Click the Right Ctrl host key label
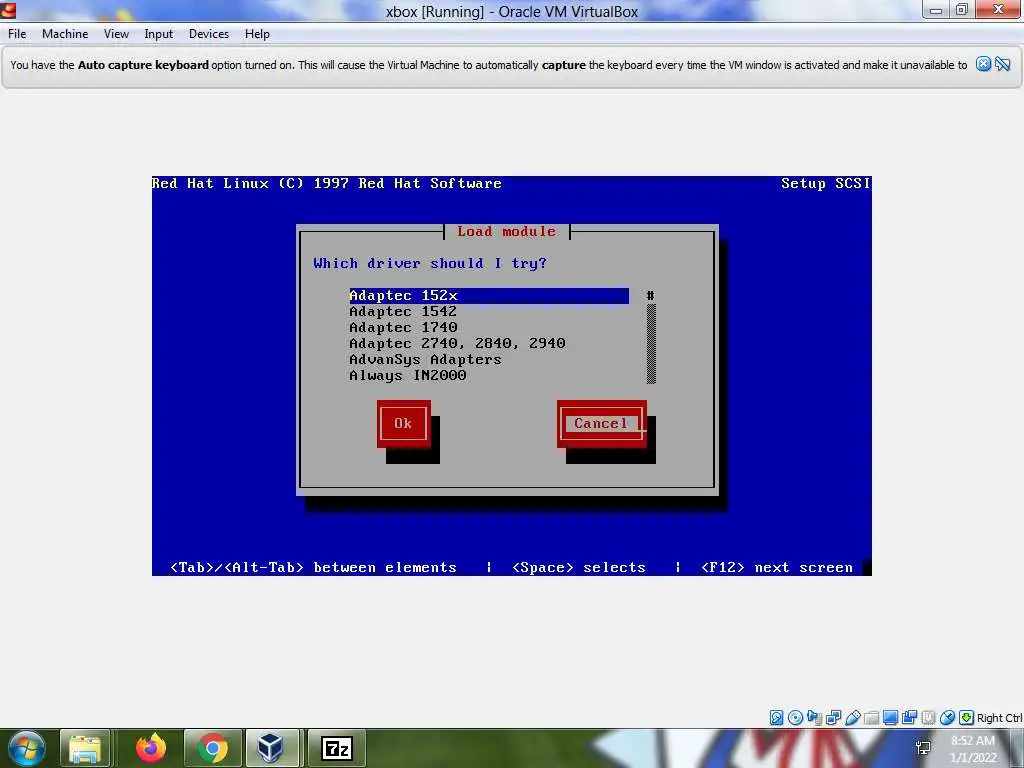This screenshot has height=768, width=1024. 999,718
